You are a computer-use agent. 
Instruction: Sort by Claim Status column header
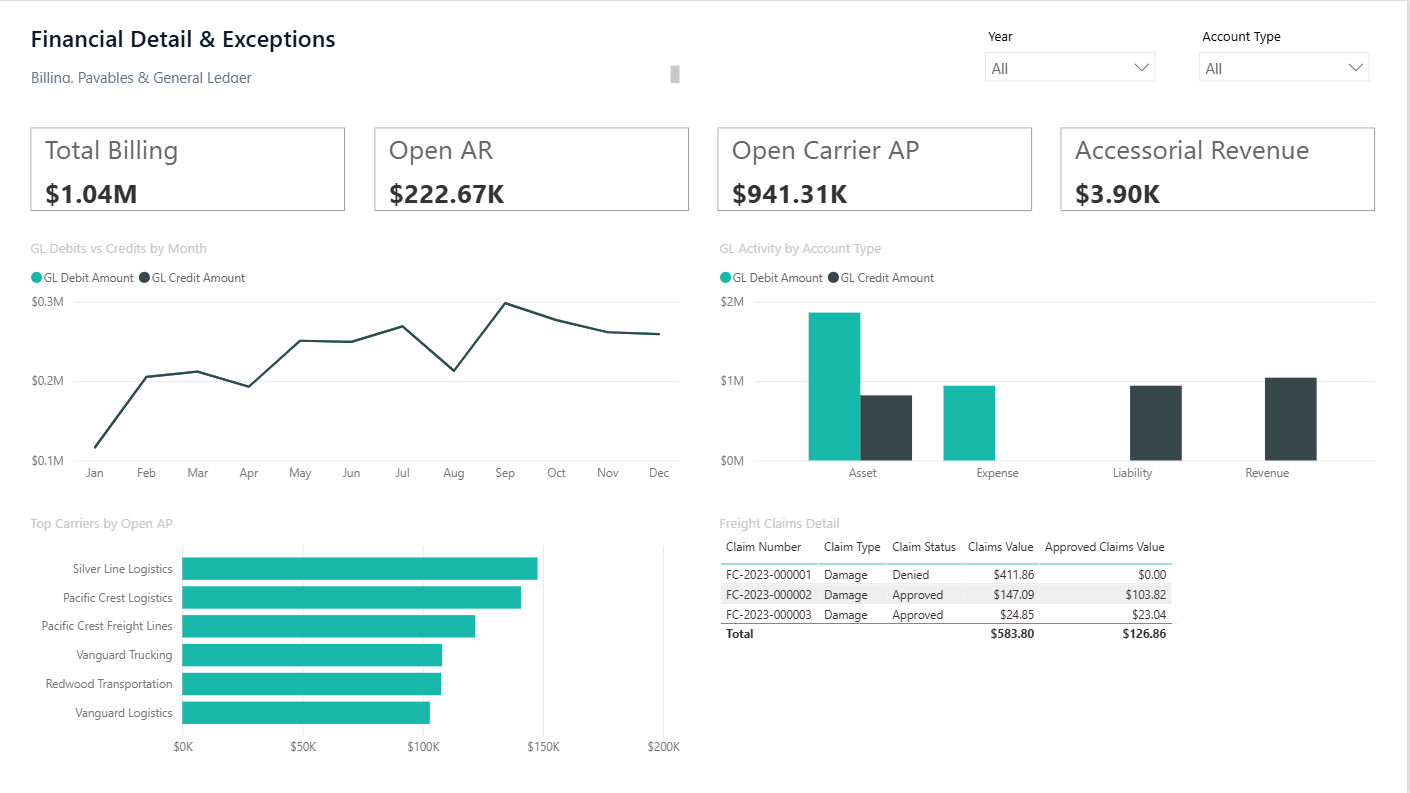(x=924, y=547)
